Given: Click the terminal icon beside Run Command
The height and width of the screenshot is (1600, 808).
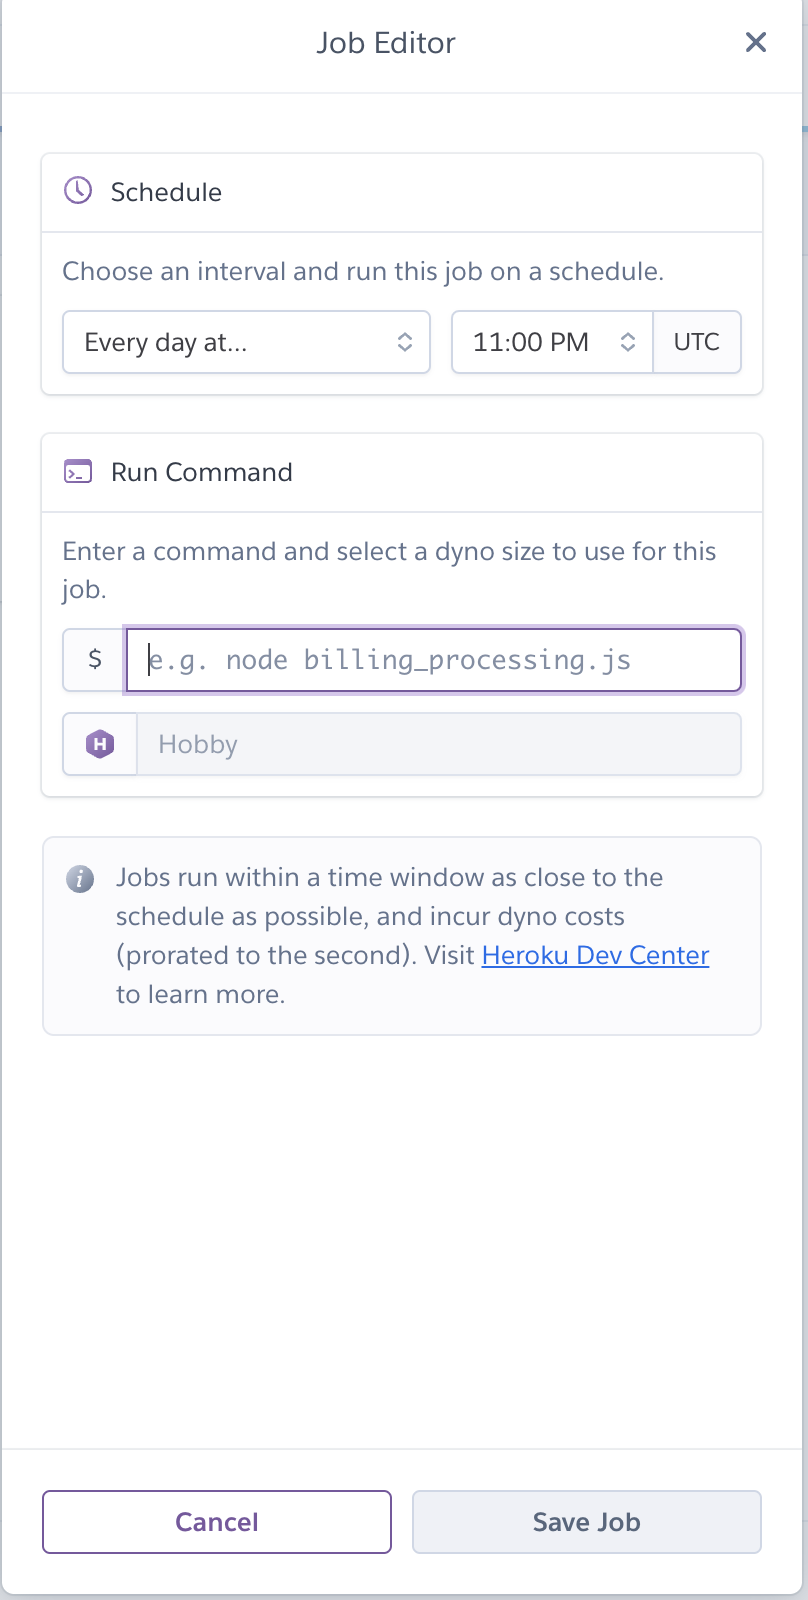Looking at the screenshot, I should pos(78,472).
